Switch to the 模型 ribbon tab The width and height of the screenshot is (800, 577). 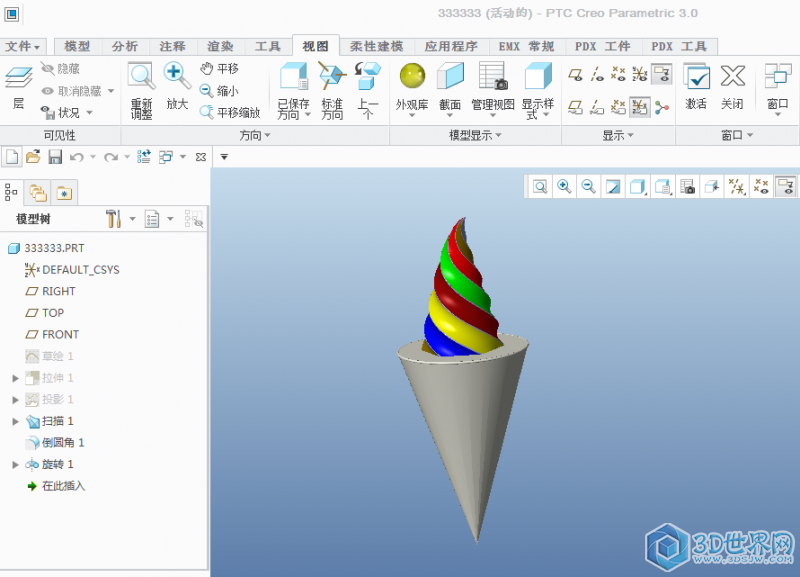(x=77, y=46)
